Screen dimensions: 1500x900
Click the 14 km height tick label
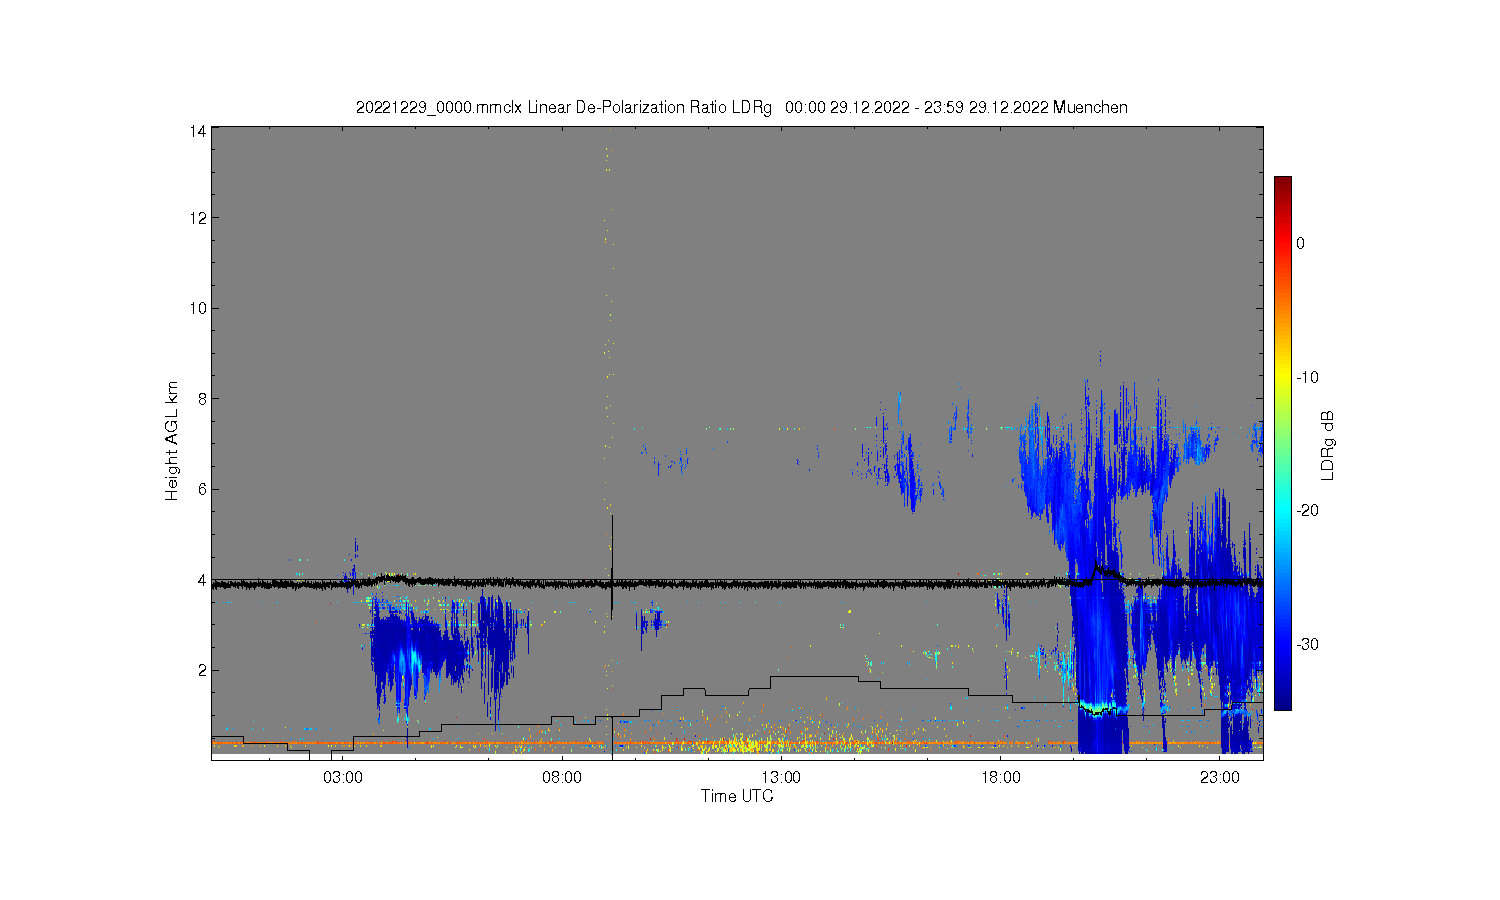198,131
